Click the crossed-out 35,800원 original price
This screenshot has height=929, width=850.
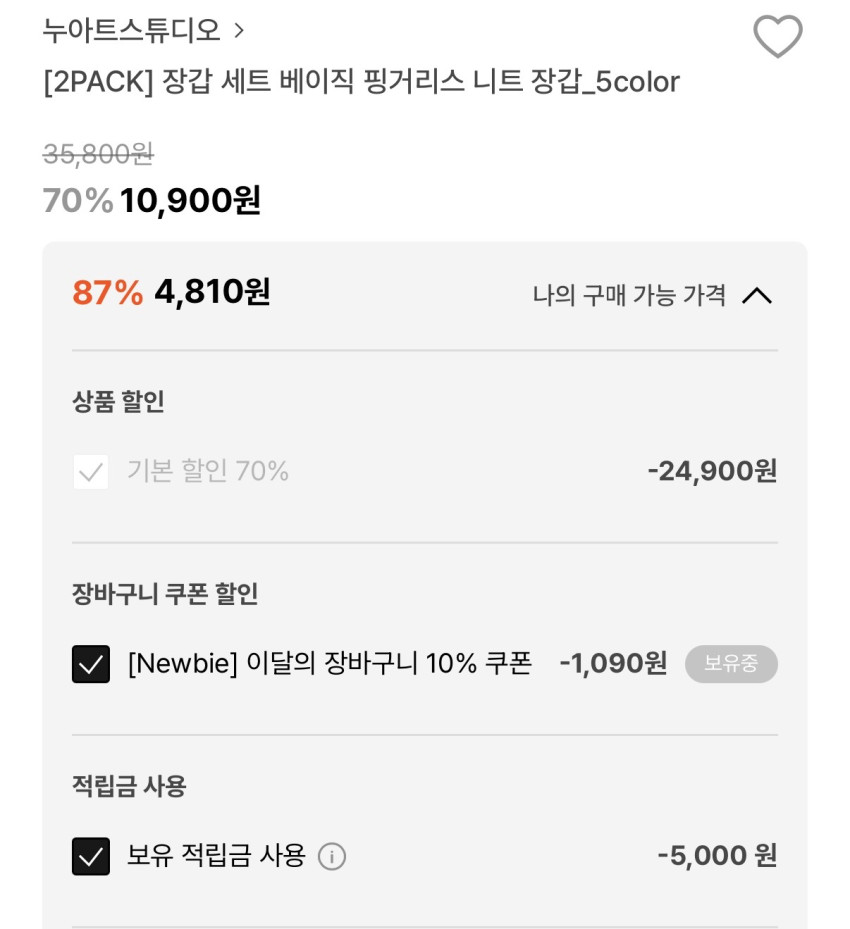(x=98, y=154)
